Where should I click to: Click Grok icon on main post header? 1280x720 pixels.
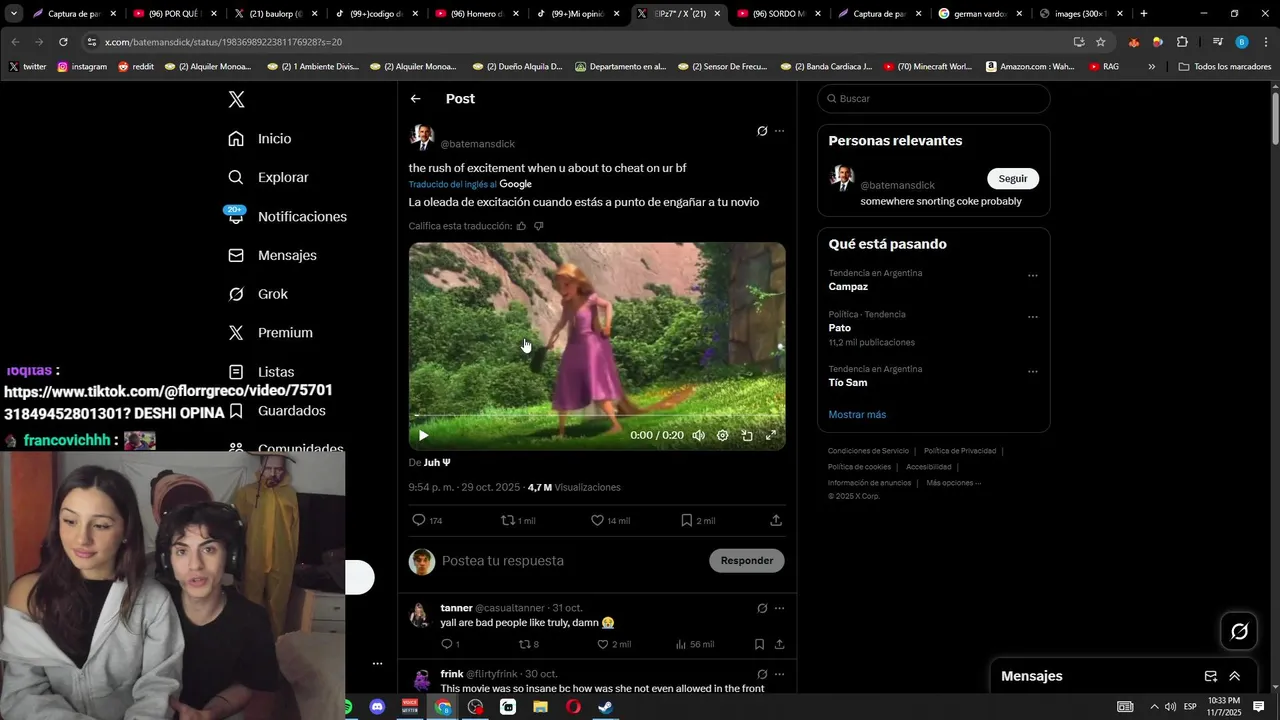click(x=762, y=131)
